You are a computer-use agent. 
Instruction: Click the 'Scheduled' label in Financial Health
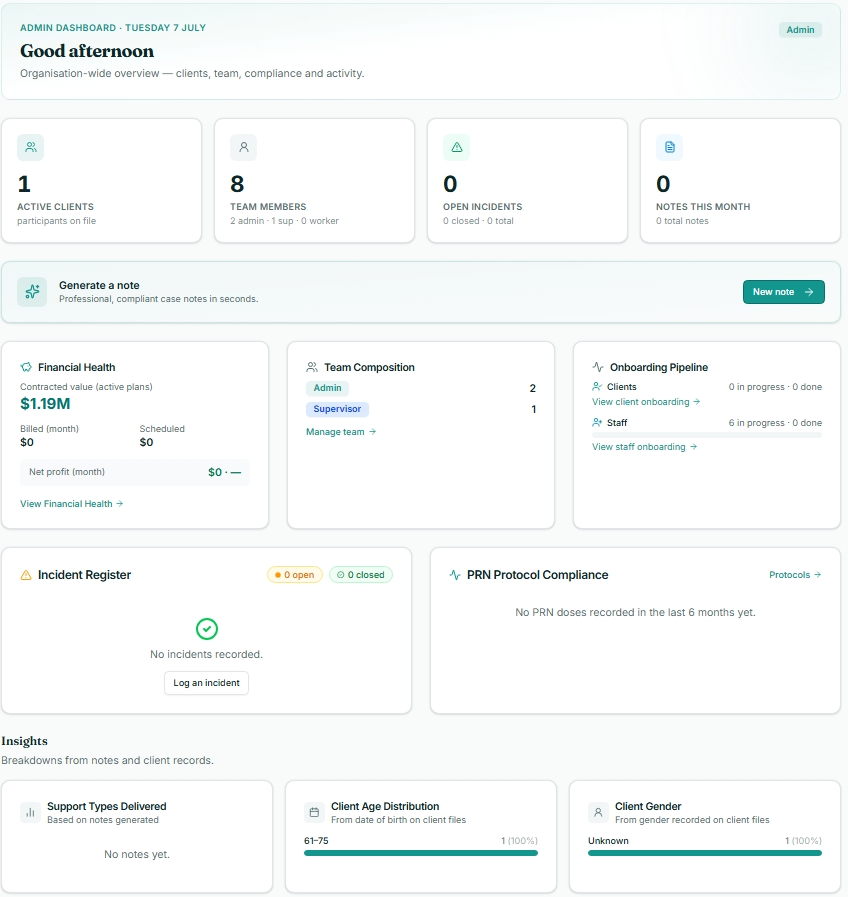pyautogui.click(x=162, y=429)
